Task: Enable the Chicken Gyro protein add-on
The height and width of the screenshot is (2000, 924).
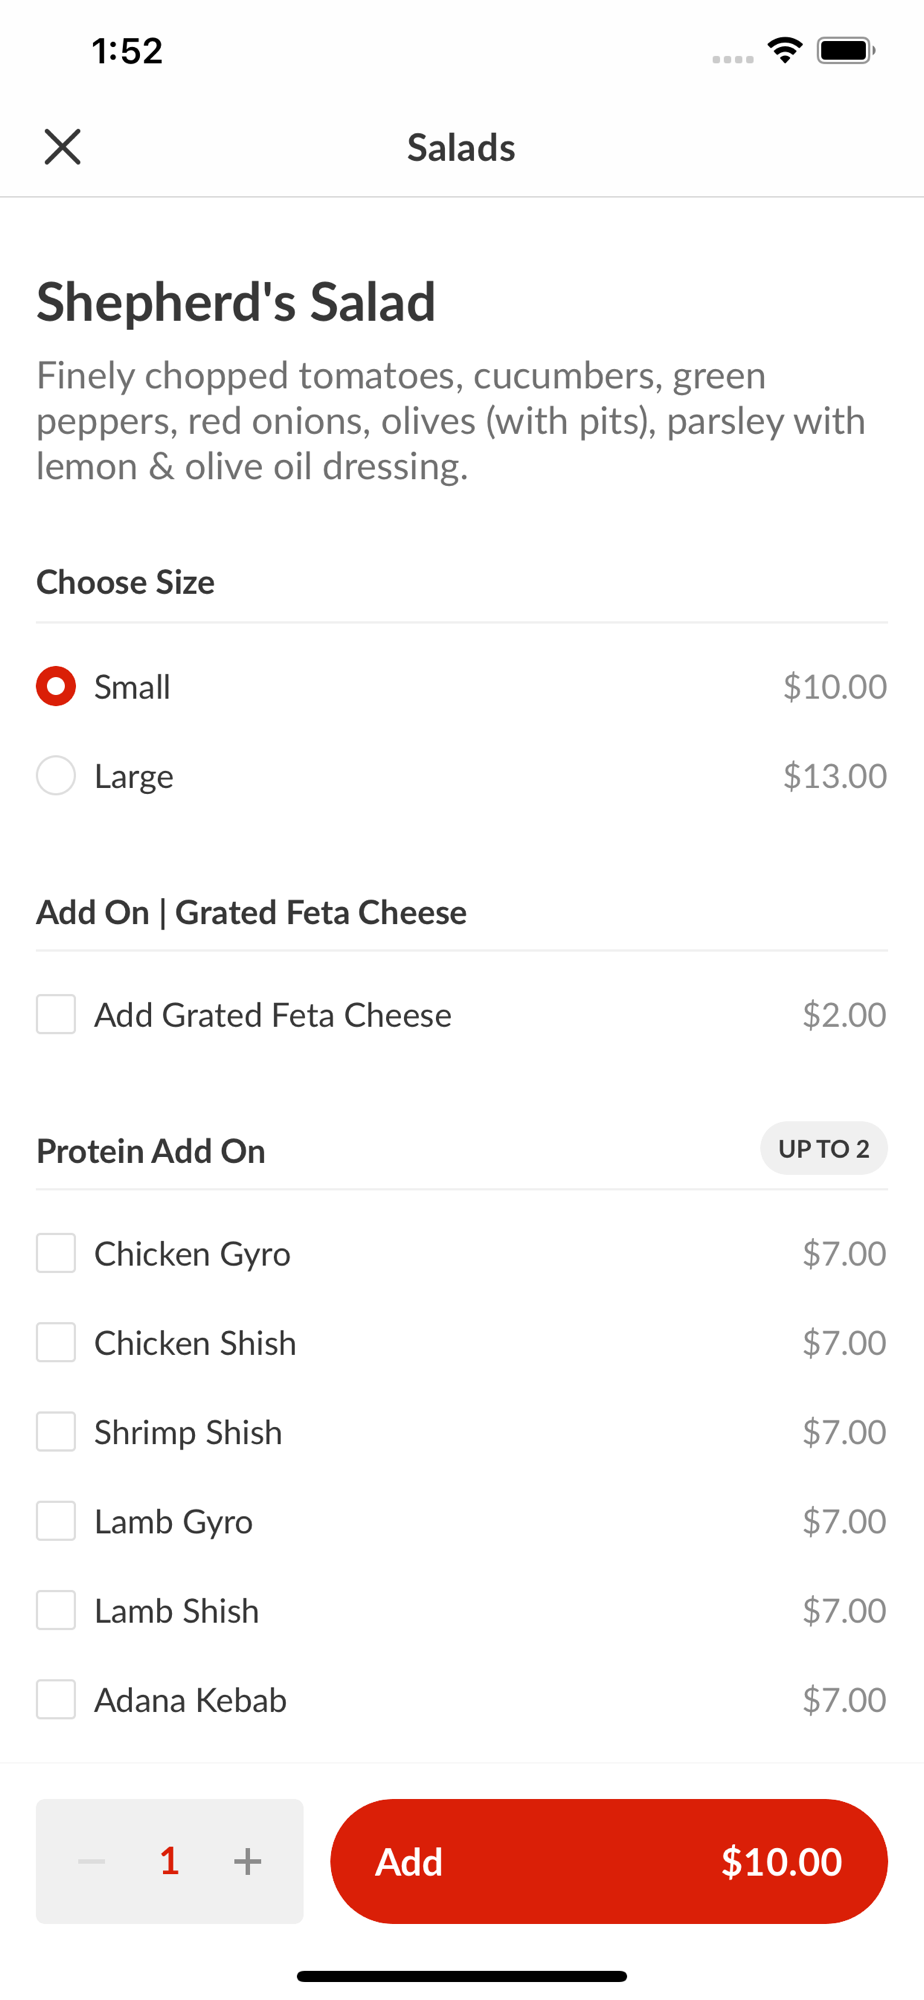Action: coord(56,1253)
